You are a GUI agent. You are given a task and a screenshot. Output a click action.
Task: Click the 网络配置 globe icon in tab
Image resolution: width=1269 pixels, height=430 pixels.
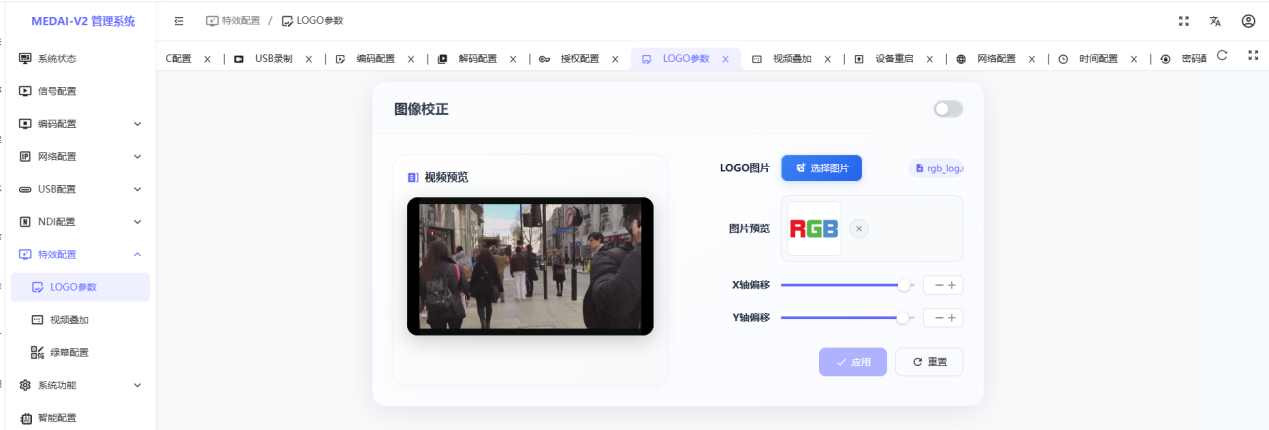(961, 59)
